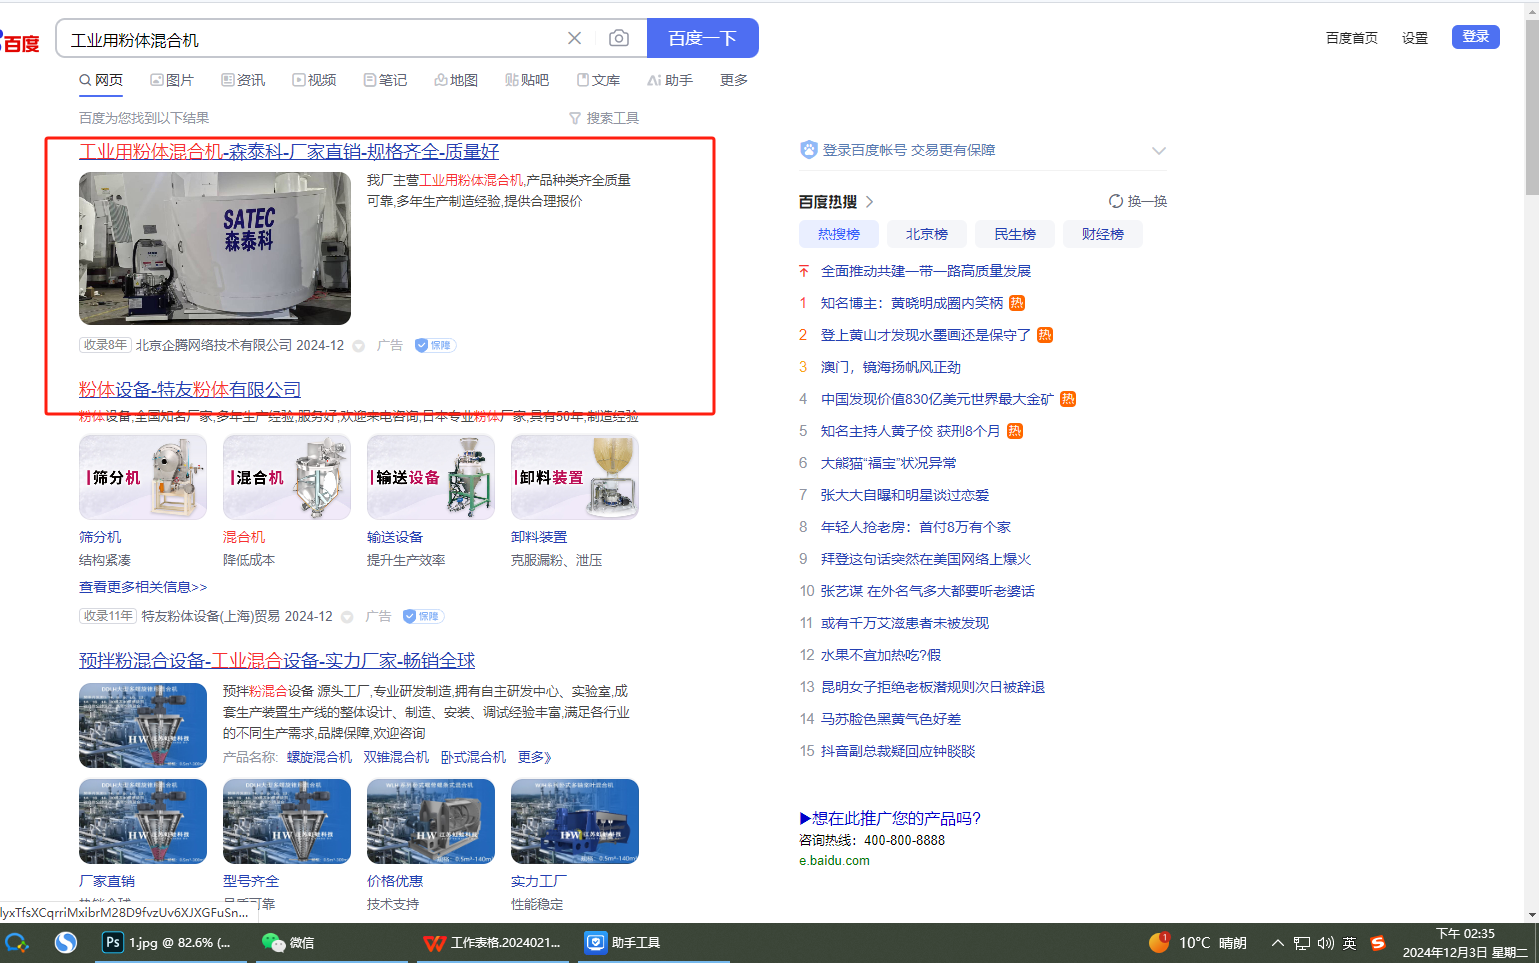Open the volume tray icon

click(1326, 943)
